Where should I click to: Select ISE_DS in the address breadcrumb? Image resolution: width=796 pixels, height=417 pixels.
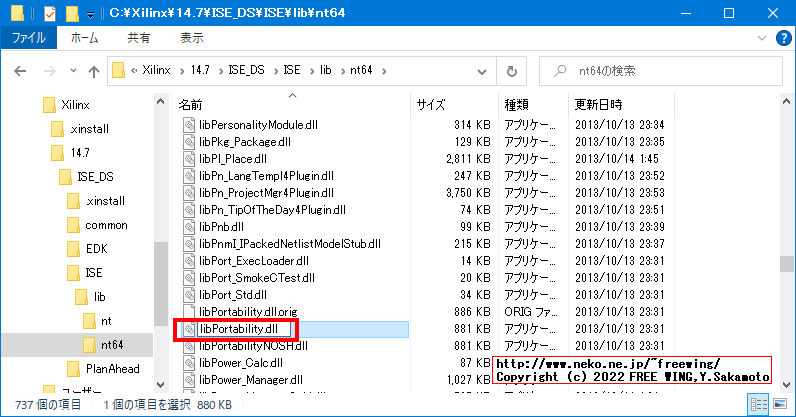point(246,70)
